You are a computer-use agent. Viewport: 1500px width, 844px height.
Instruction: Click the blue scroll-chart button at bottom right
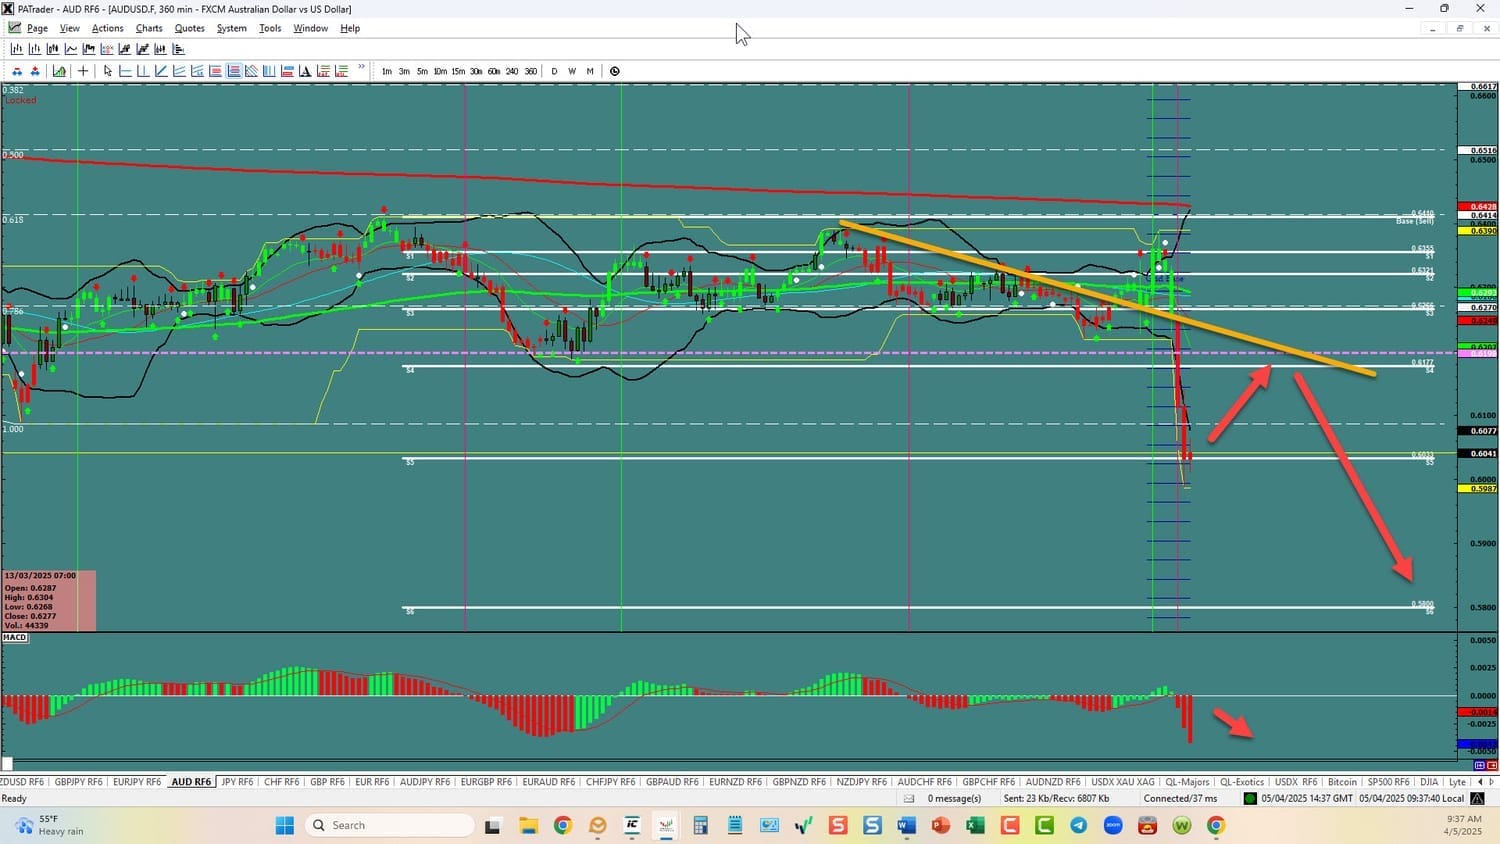[1479, 765]
